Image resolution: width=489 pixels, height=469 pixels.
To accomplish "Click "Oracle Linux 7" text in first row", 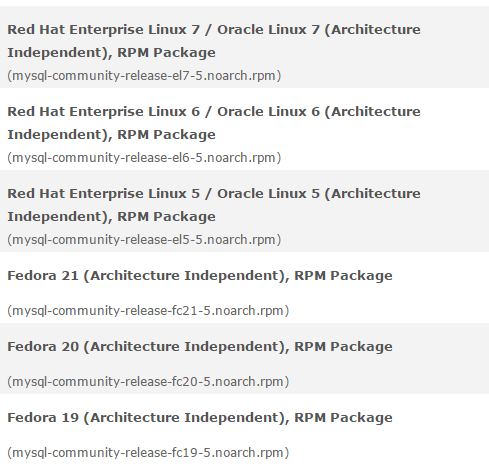I will tap(268, 30).
